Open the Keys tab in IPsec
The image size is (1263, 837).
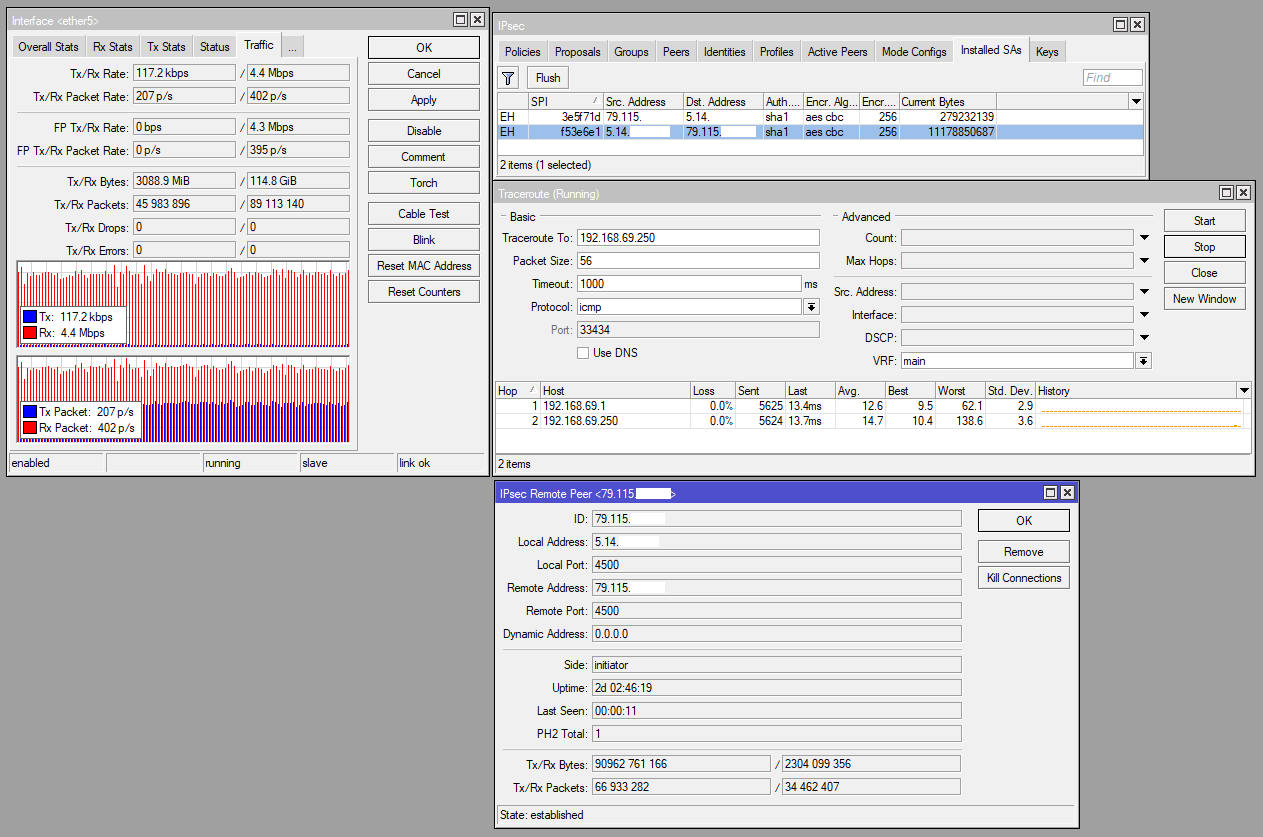click(x=1047, y=52)
